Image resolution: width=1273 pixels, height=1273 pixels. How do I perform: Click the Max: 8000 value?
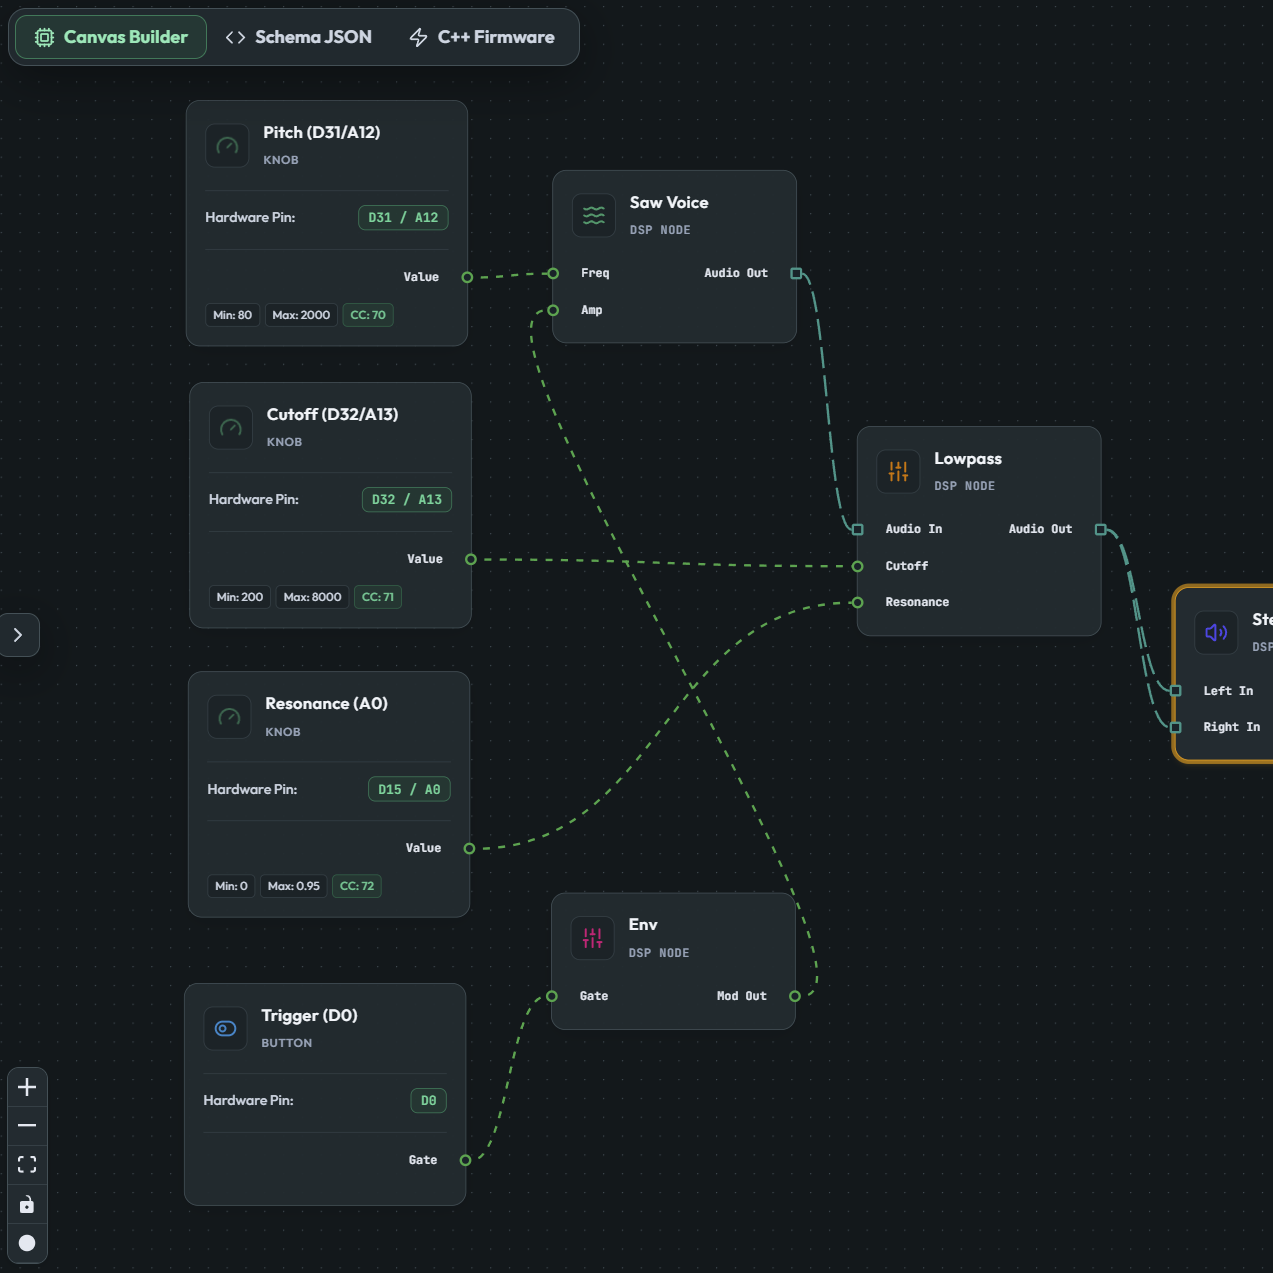[x=312, y=597]
